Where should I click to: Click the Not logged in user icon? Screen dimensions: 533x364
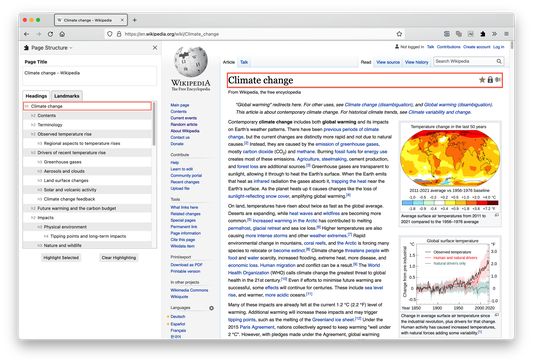click(x=397, y=47)
